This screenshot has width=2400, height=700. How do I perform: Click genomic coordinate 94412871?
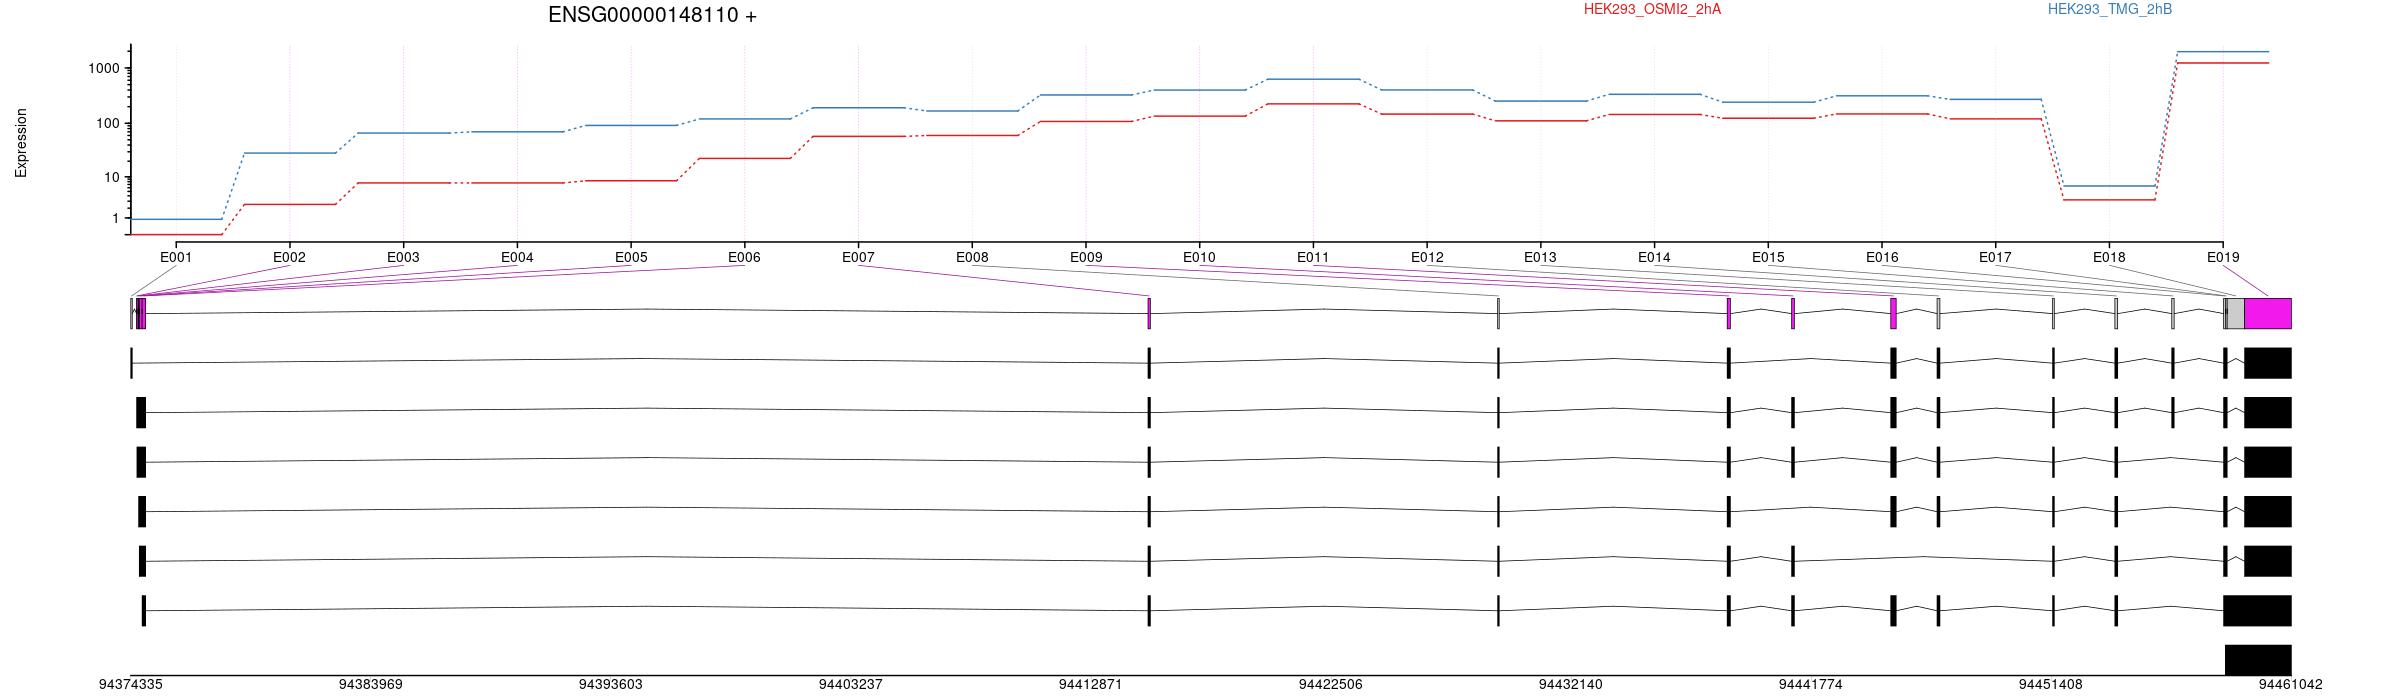[x=1091, y=685]
